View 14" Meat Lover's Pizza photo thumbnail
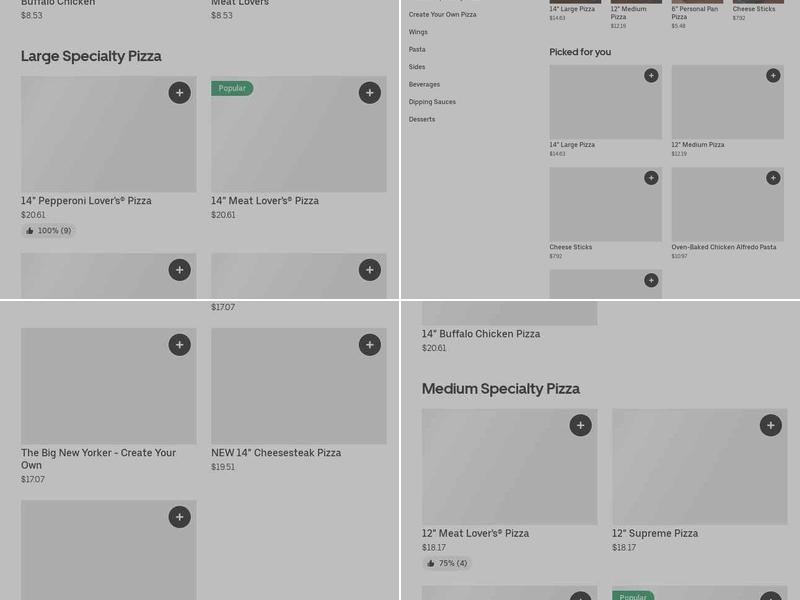This screenshot has height=600, width=800. (298, 134)
